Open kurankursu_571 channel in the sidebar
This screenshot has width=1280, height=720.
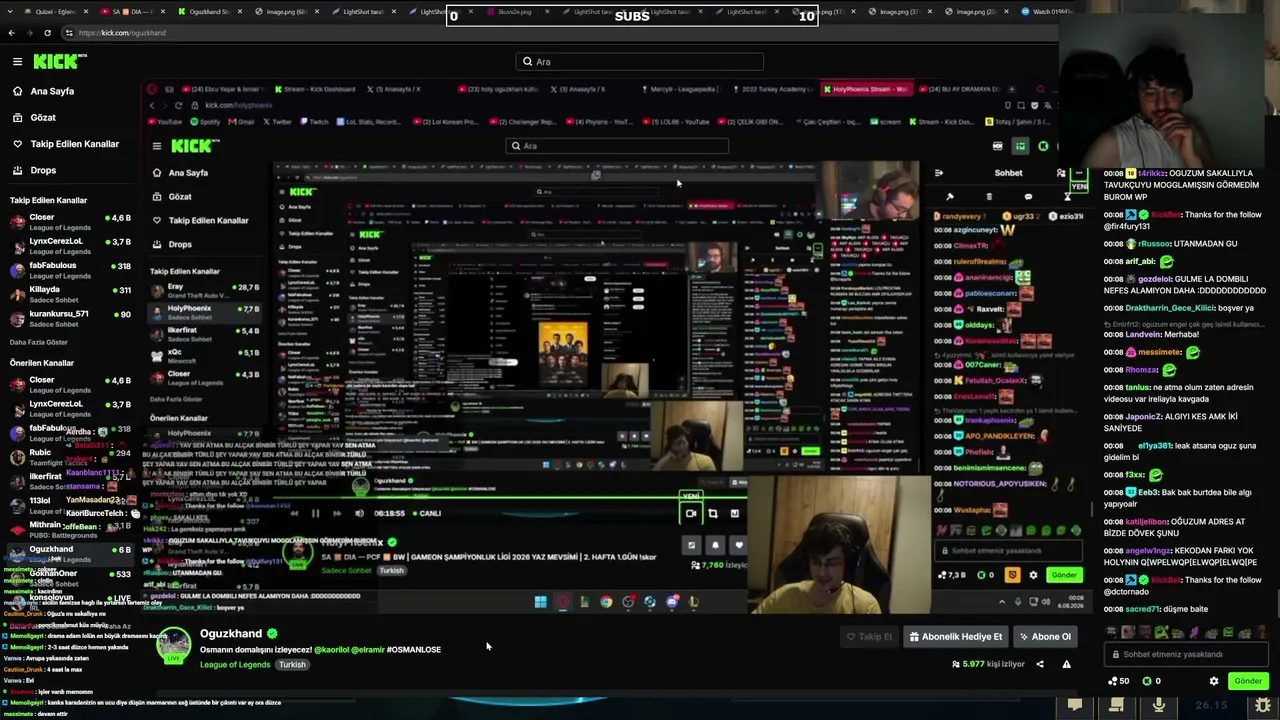pyautogui.click(x=68, y=317)
